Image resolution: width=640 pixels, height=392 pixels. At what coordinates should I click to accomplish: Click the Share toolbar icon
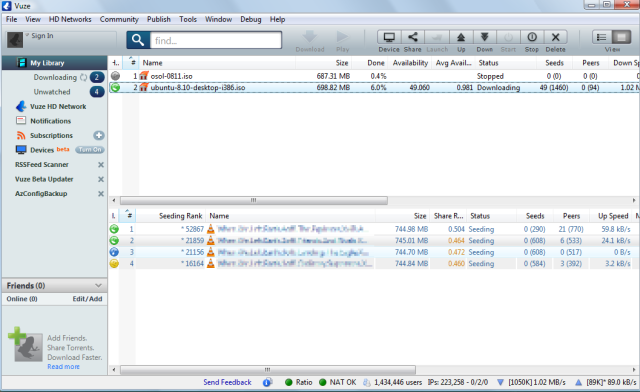[x=413, y=37]
